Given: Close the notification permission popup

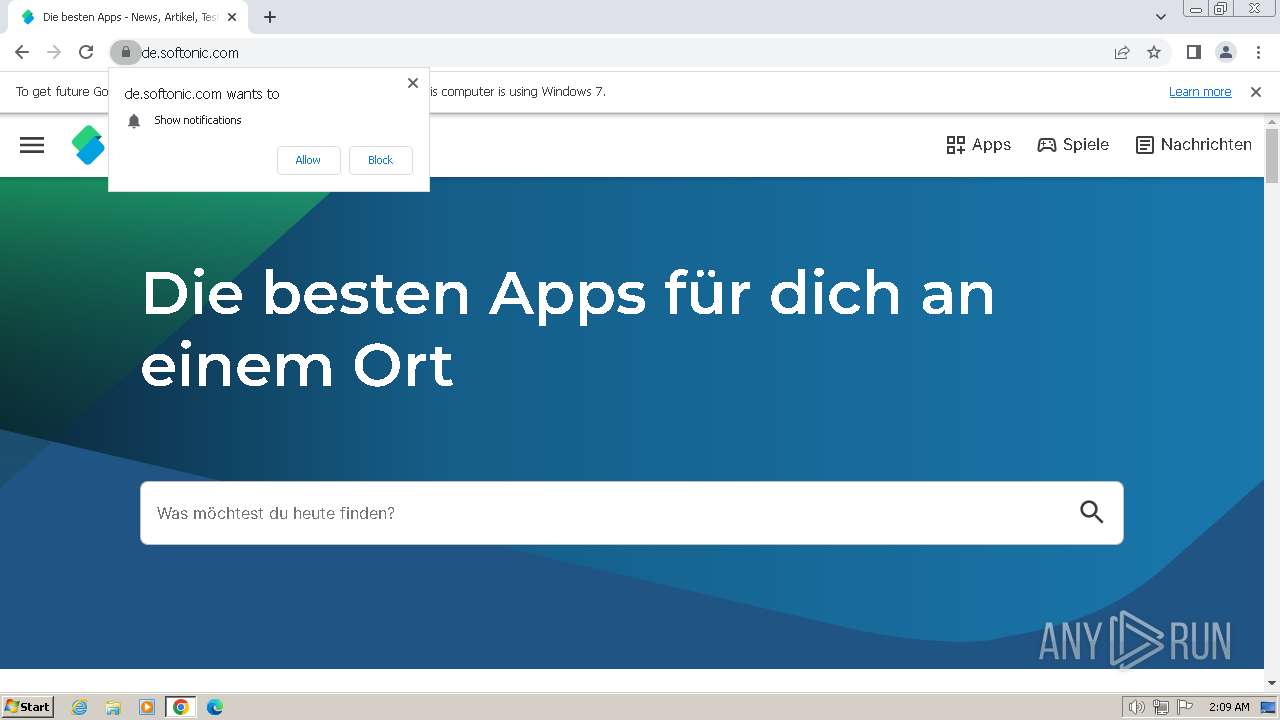Looking at the screenshot, I should [413, 83].
